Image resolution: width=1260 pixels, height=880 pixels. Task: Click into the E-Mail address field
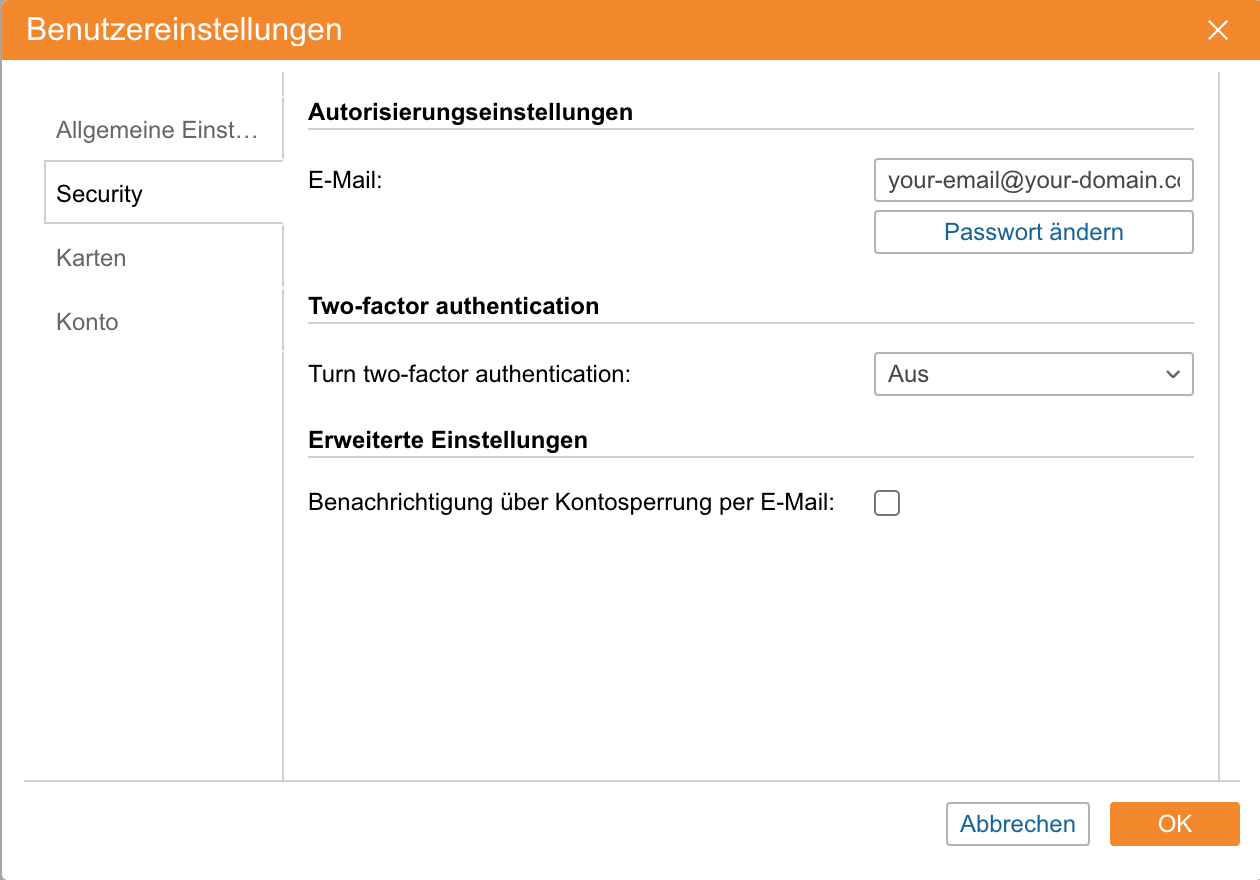click(x=1032, y=181)
